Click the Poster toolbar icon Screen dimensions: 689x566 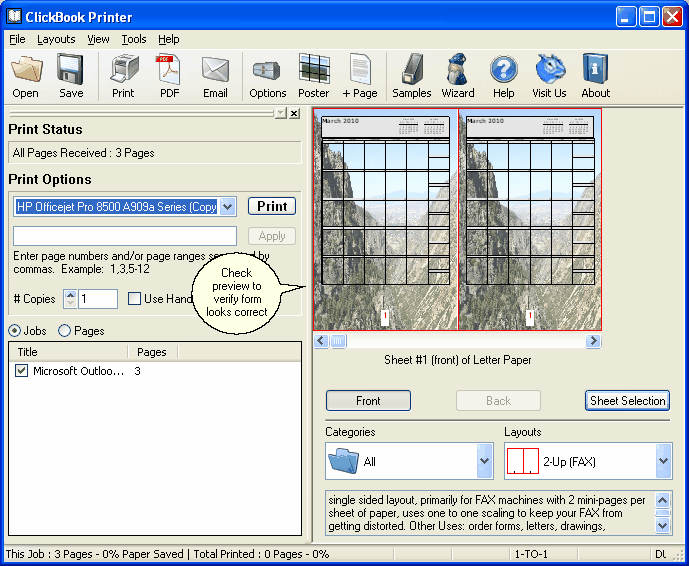click(x=314, y=69)
